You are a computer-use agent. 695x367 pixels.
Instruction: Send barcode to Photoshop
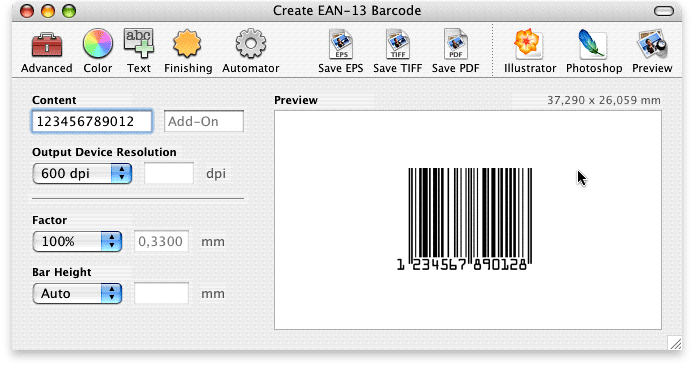(594, 51)
